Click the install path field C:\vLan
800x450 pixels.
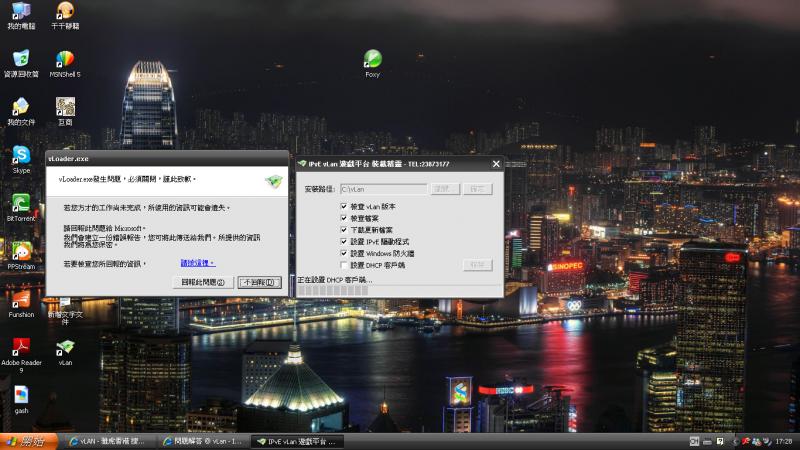pos(384,189)
